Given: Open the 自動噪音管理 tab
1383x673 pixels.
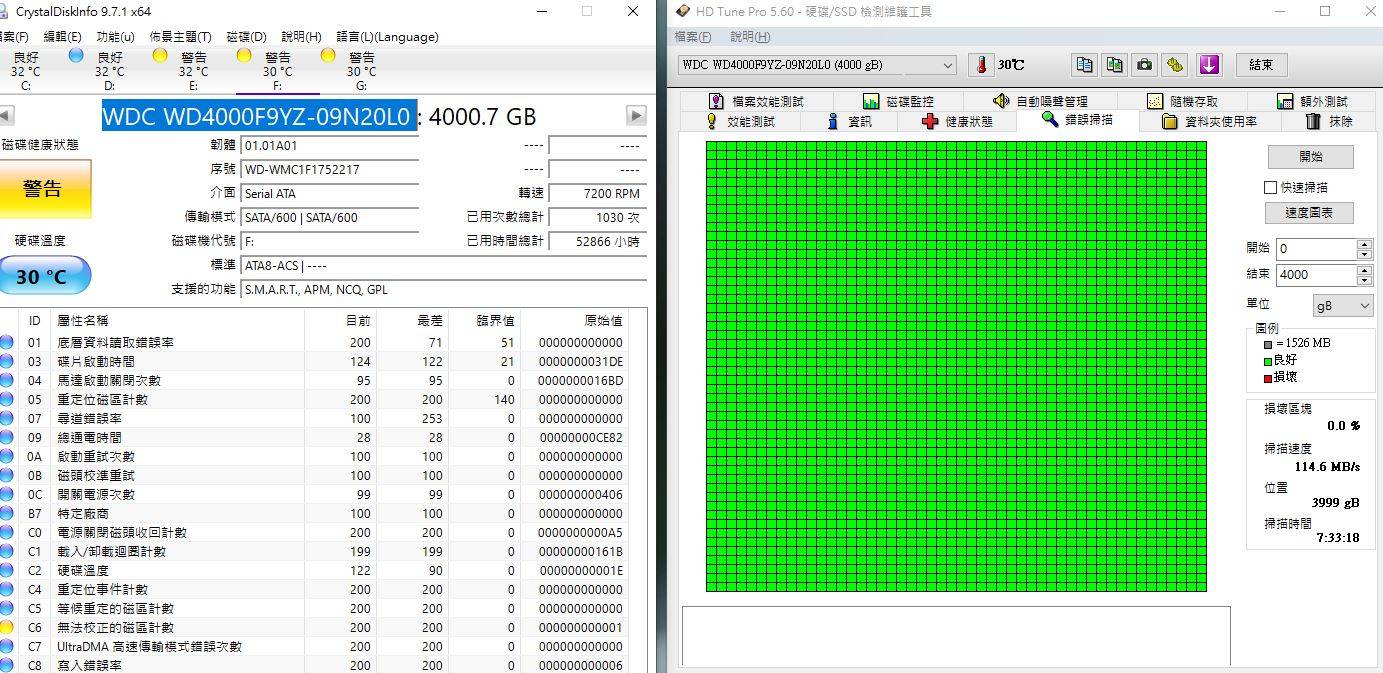Looking at the screenshot, I should [1040, 101].
